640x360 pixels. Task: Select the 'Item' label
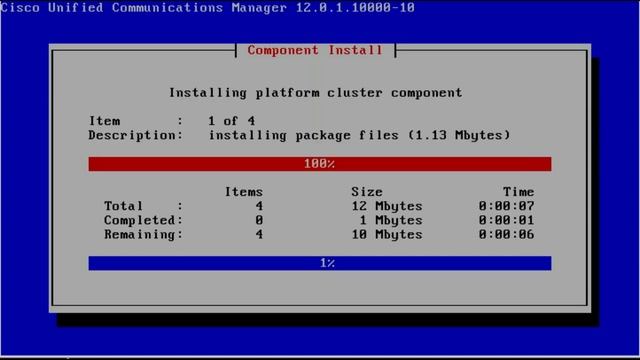[x=104, y=121]
